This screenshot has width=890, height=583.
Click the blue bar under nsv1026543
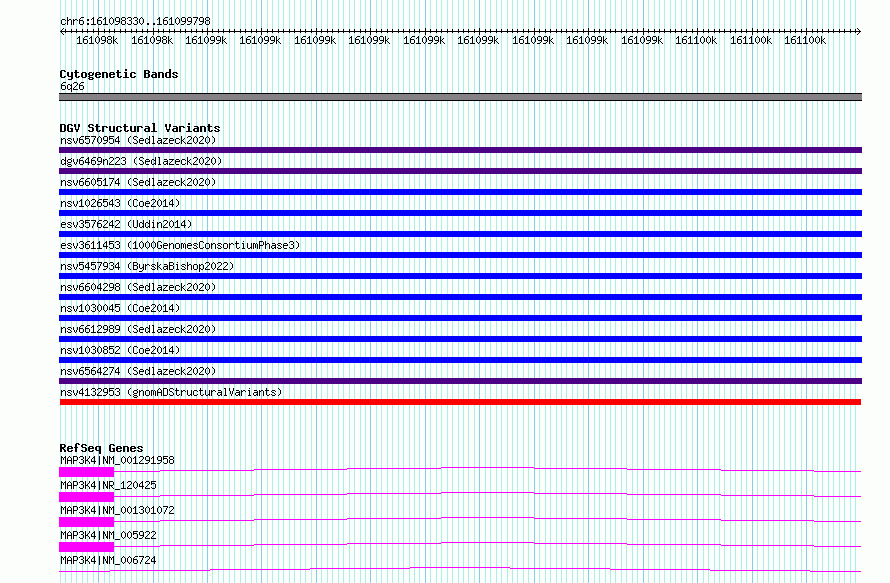tap(460, 213)
